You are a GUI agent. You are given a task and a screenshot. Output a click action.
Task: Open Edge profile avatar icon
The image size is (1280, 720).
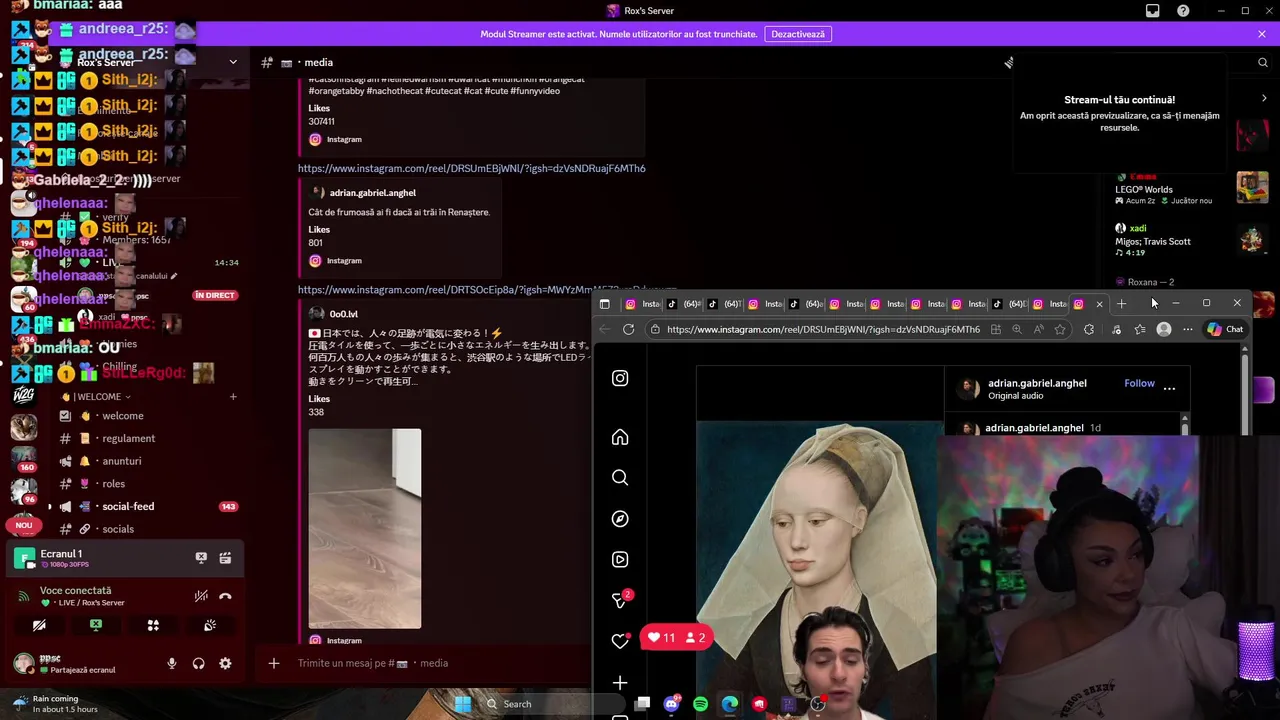[x=1164, y=329]
